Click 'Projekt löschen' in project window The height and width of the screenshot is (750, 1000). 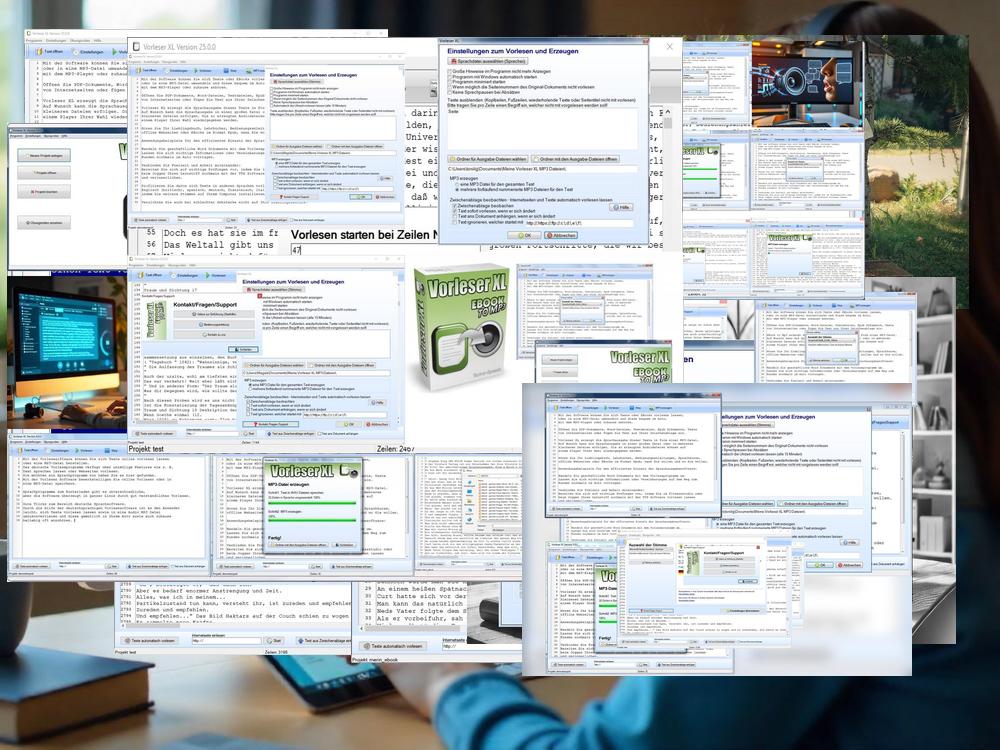[x=44, y=191]
